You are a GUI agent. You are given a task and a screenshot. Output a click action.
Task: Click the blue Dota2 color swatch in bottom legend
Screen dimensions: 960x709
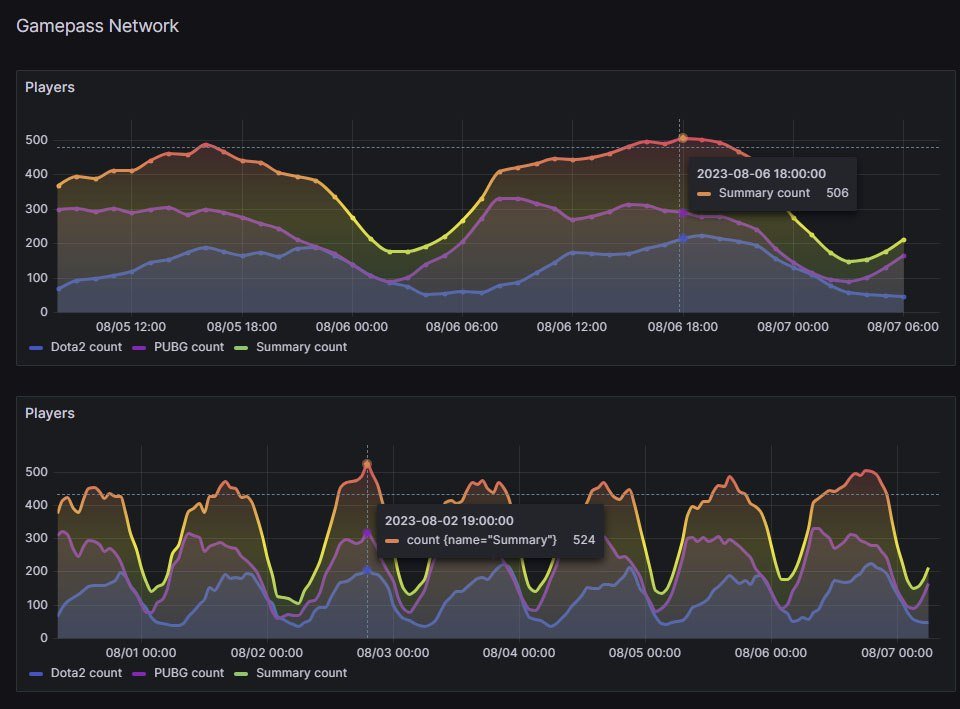(36, 673)
